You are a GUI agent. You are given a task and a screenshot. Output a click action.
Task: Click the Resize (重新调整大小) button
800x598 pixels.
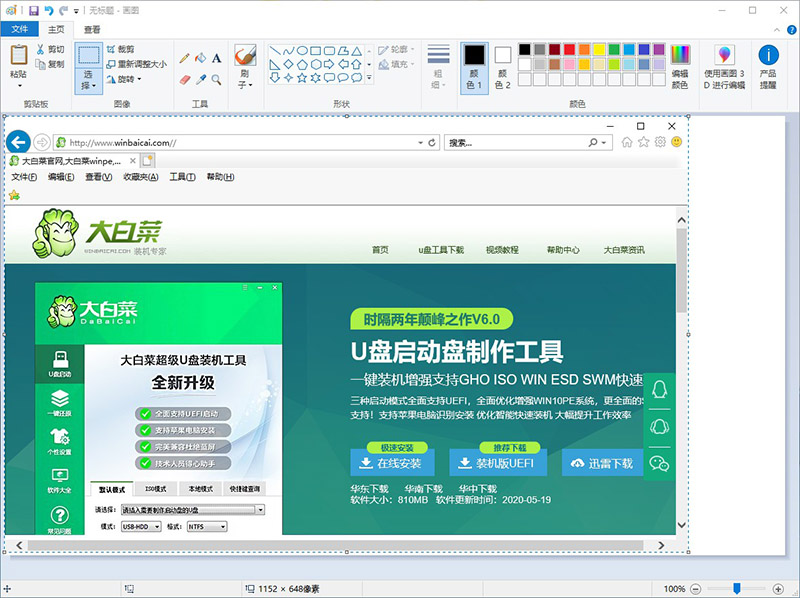coord(136,64)
